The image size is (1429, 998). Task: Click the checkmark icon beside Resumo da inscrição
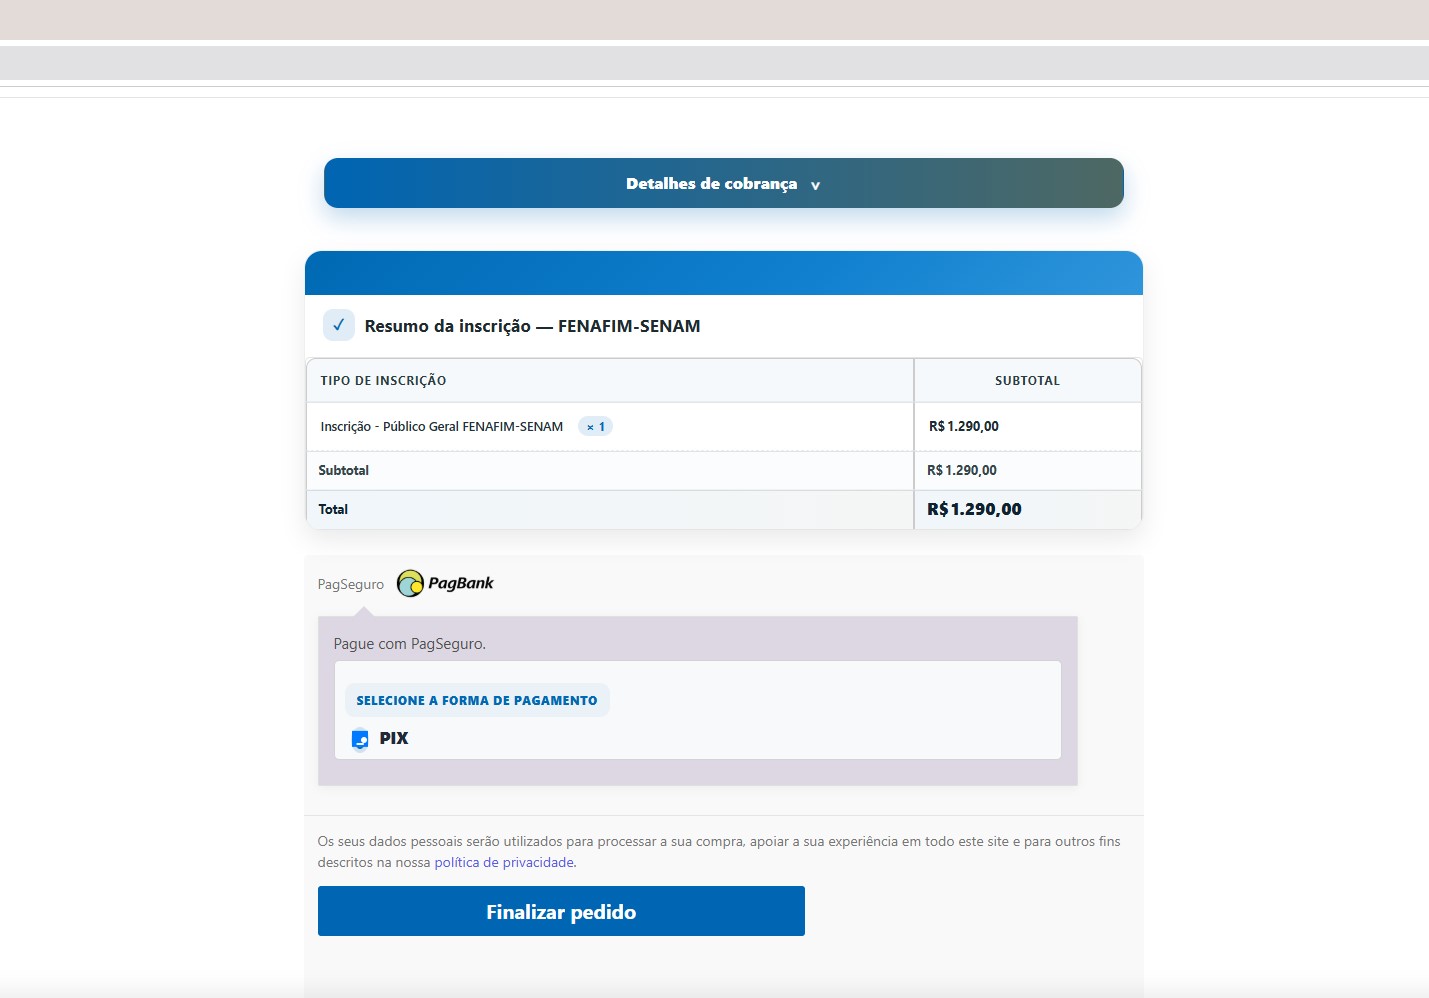coord(338,325)
